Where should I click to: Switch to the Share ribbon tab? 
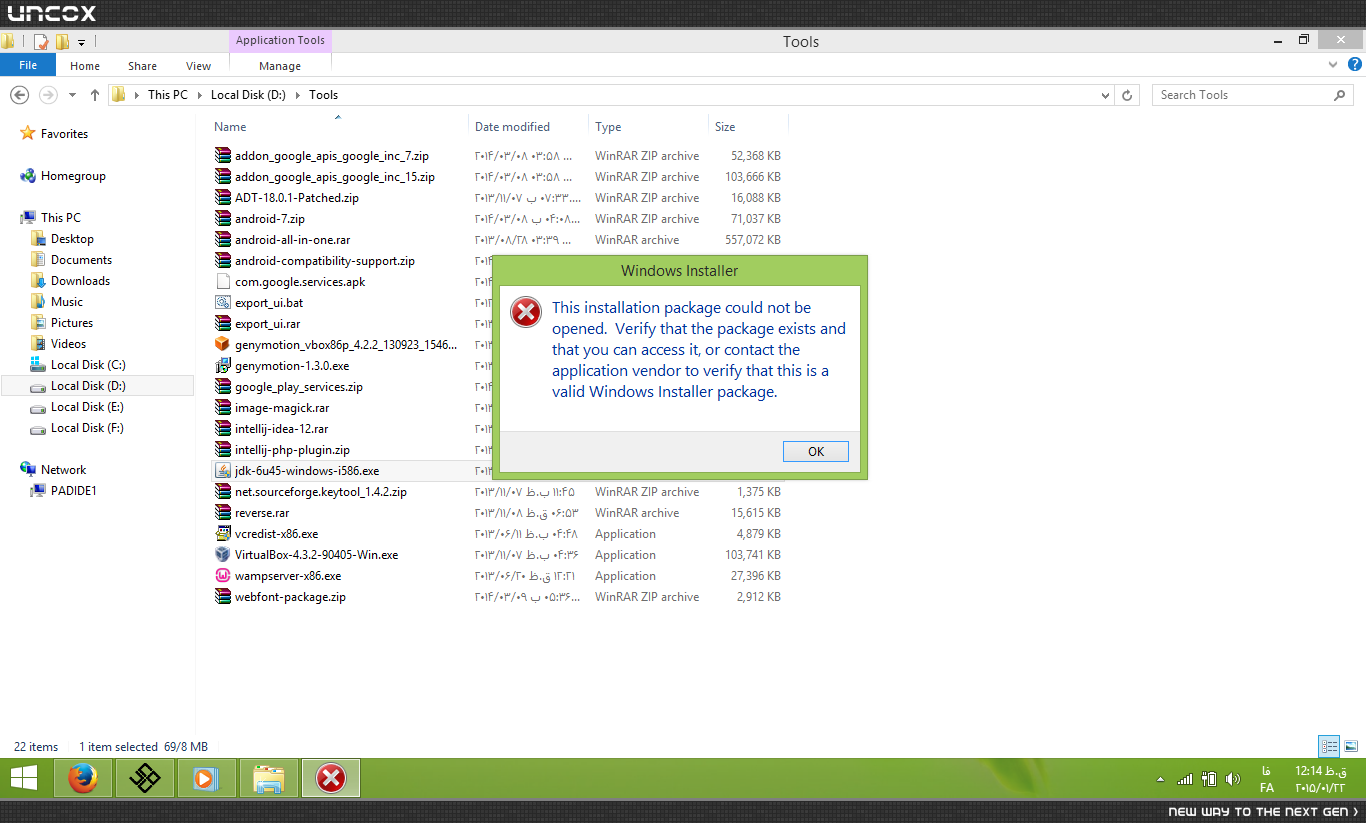pyautogui.click(x=142, y=66)
